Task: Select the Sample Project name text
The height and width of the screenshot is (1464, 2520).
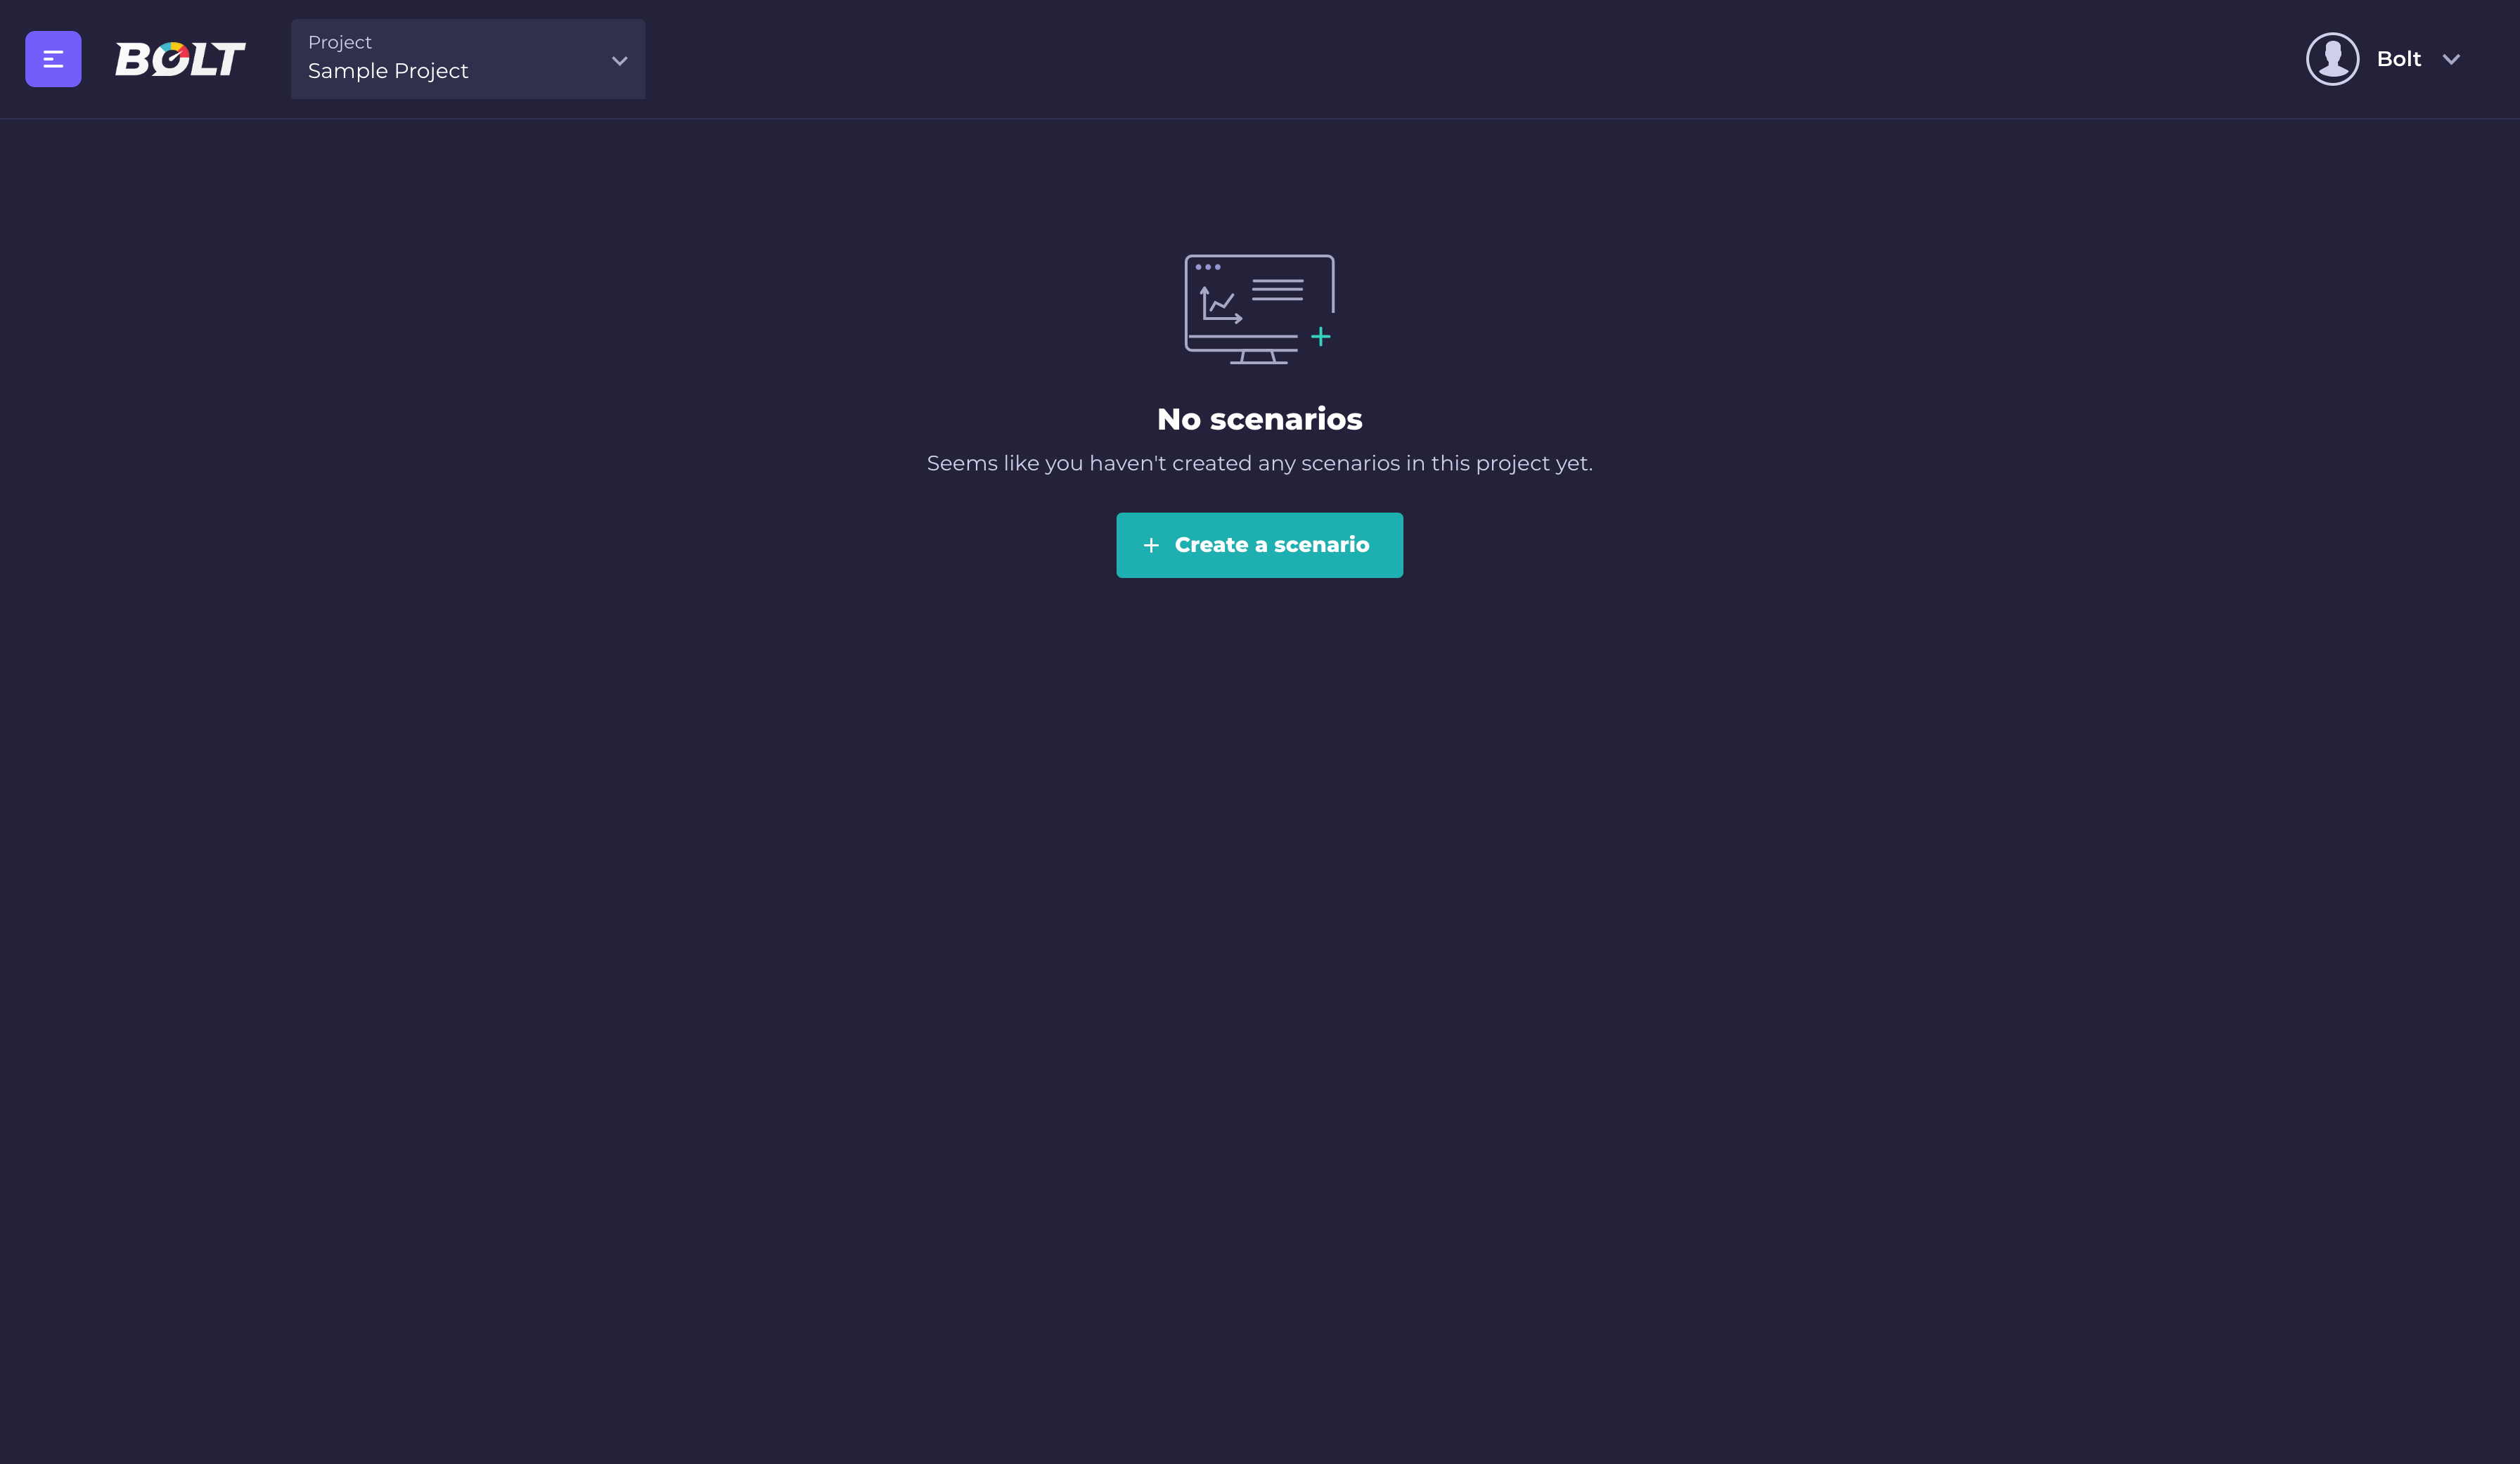Action: tap(388, 71)
